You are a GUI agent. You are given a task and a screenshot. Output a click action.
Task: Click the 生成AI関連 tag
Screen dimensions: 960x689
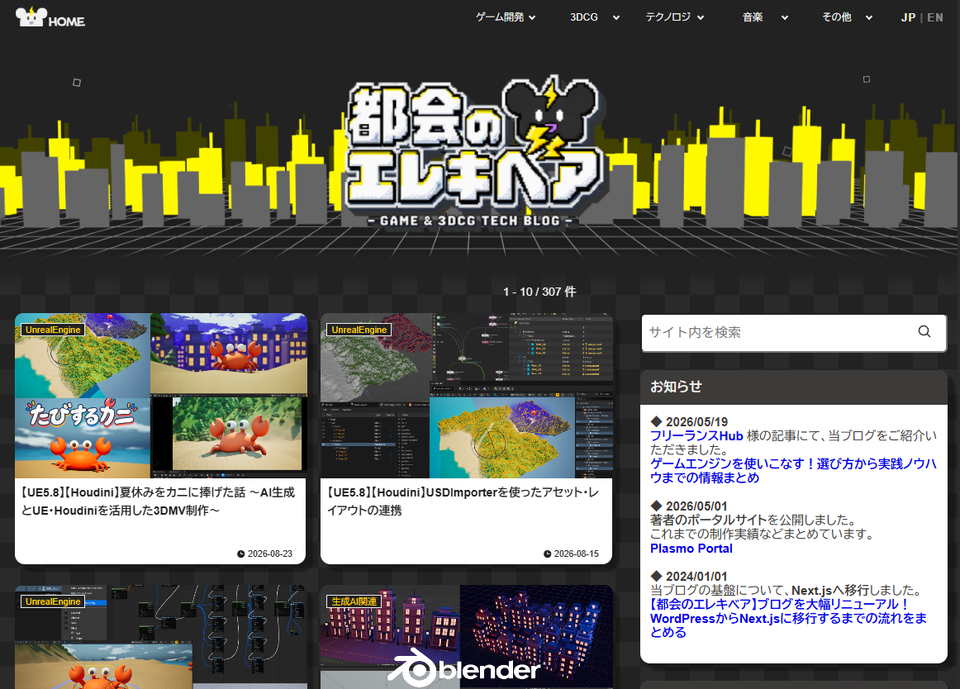pos(354,601)
